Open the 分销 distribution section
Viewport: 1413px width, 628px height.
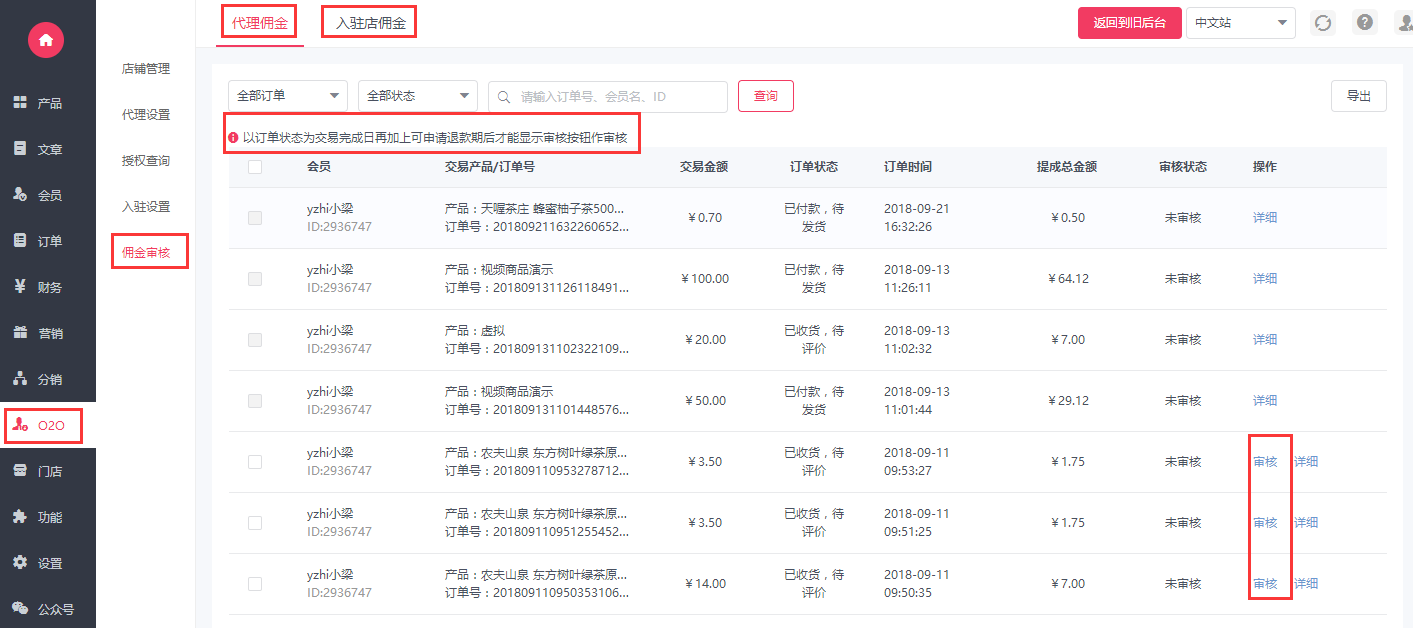38,379
